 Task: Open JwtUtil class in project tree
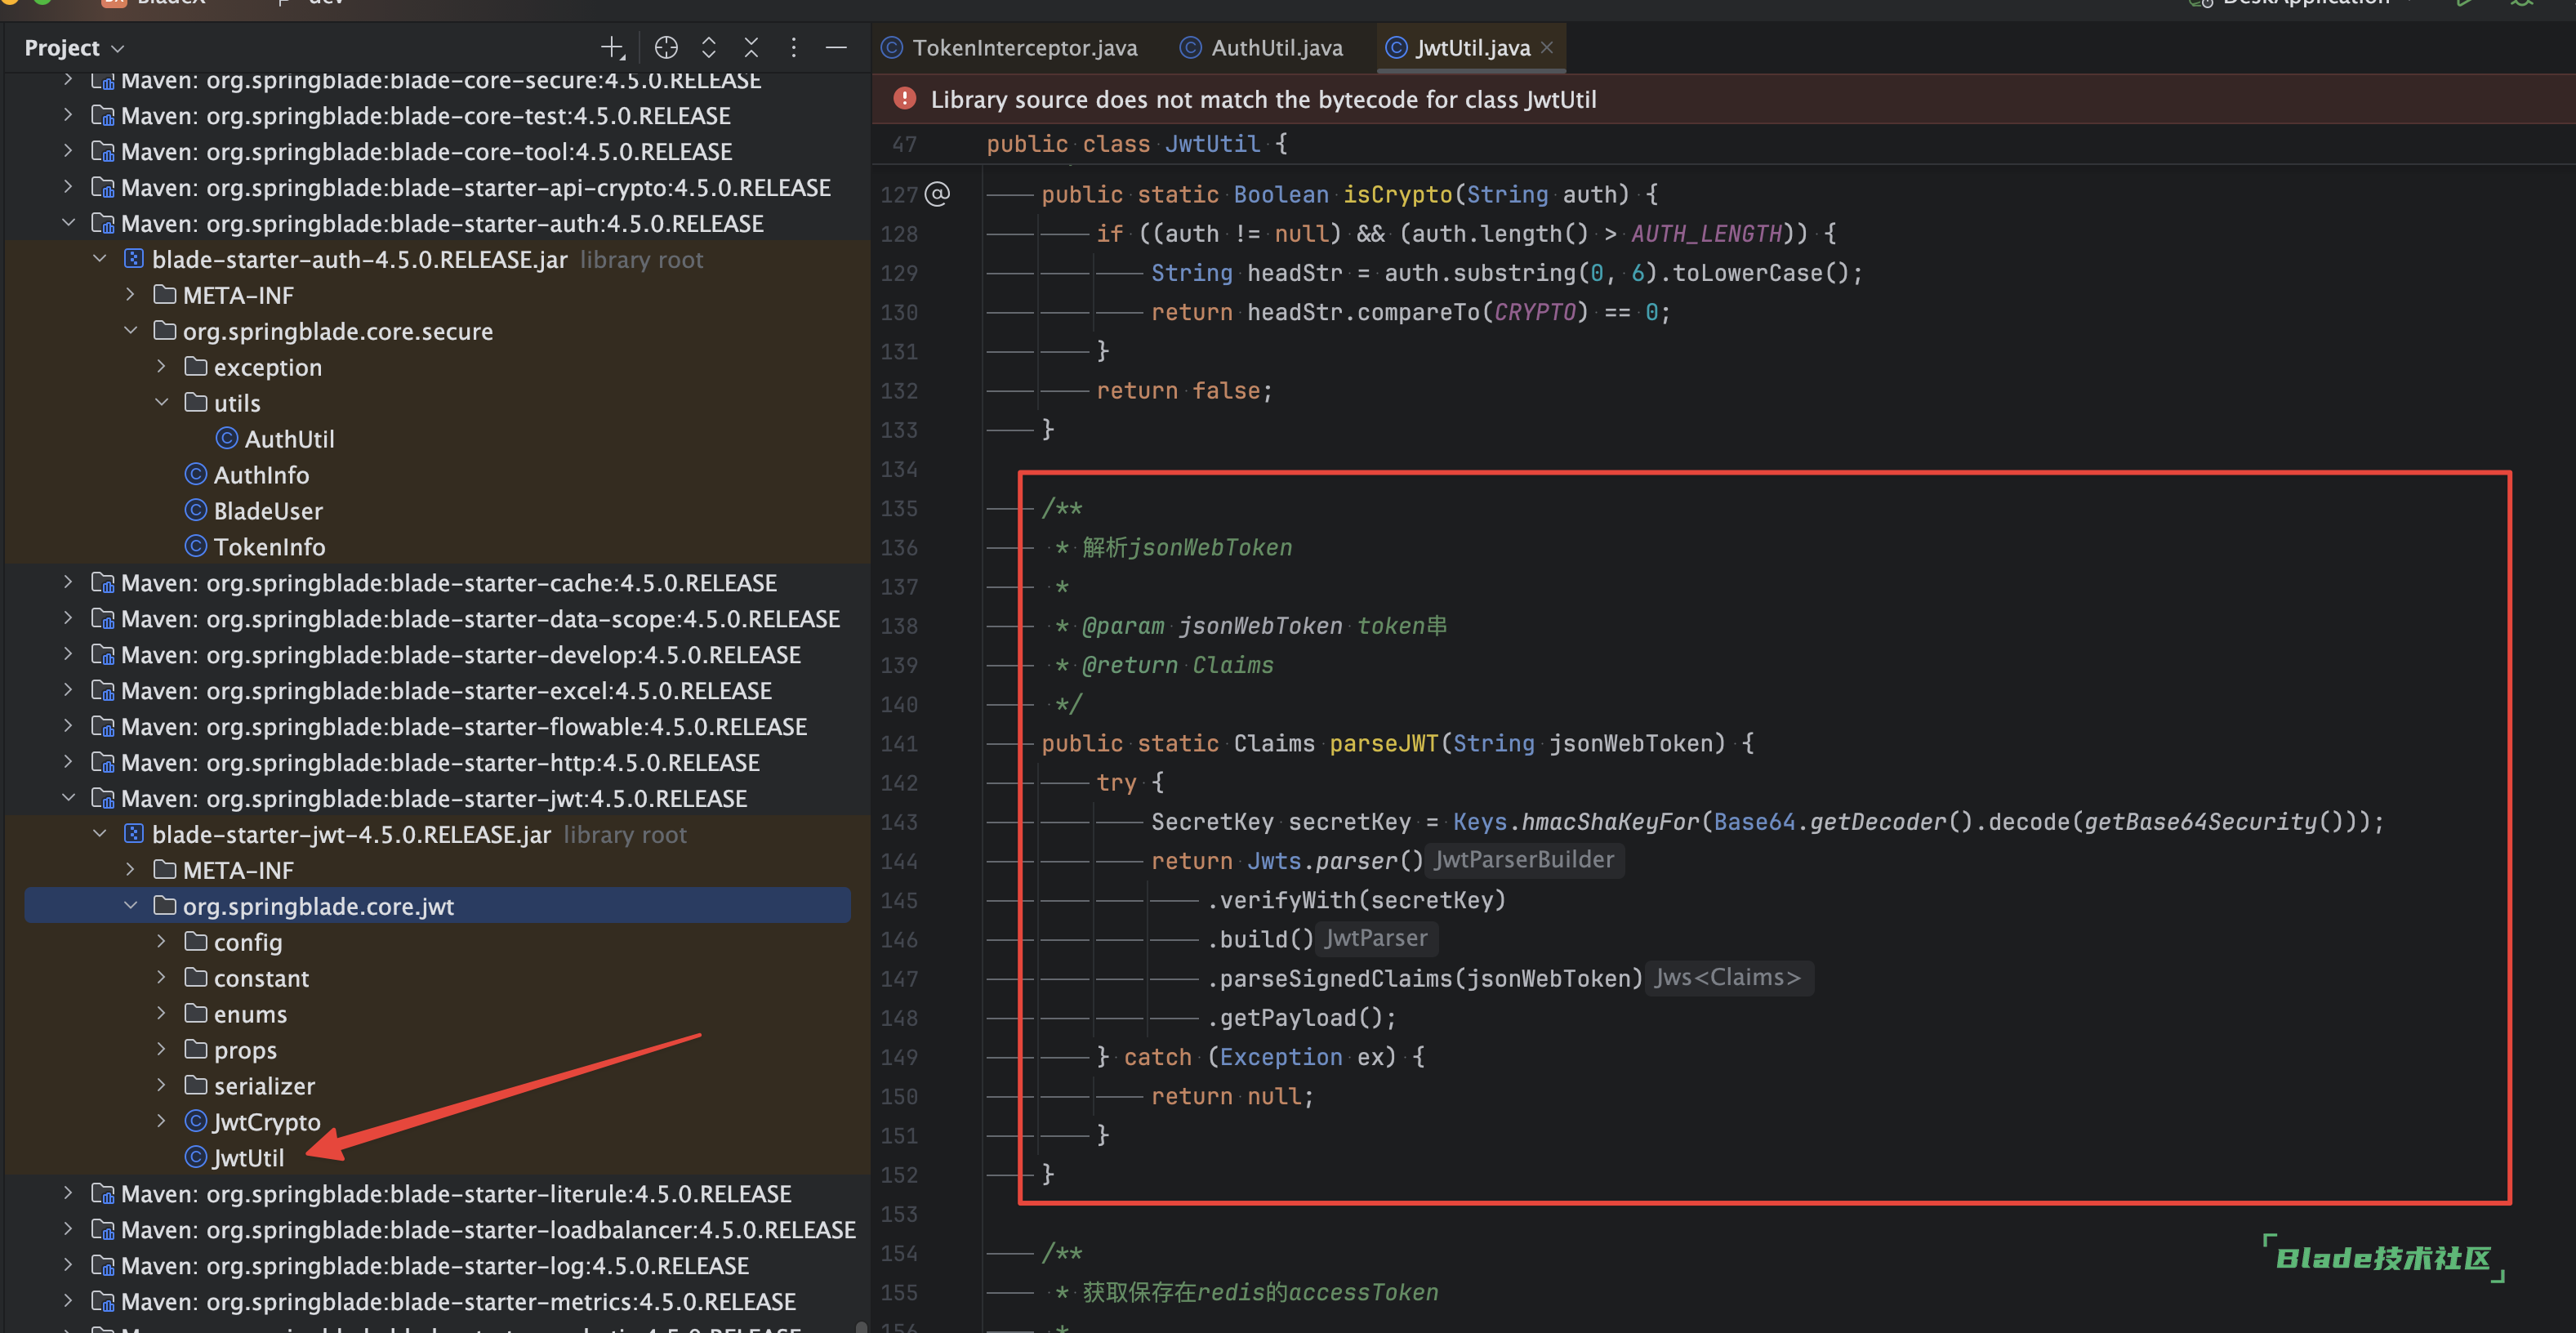(235, 1158)
